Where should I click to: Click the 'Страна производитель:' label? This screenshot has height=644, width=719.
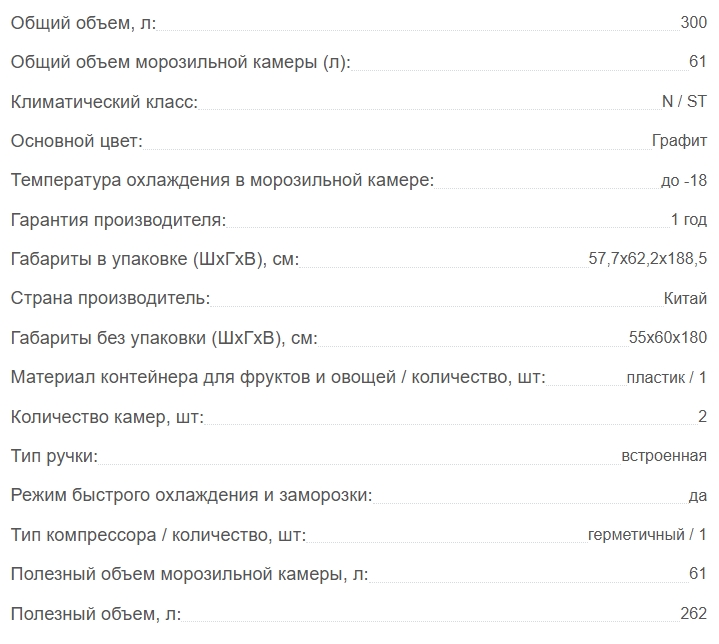[x=110, y=299]
